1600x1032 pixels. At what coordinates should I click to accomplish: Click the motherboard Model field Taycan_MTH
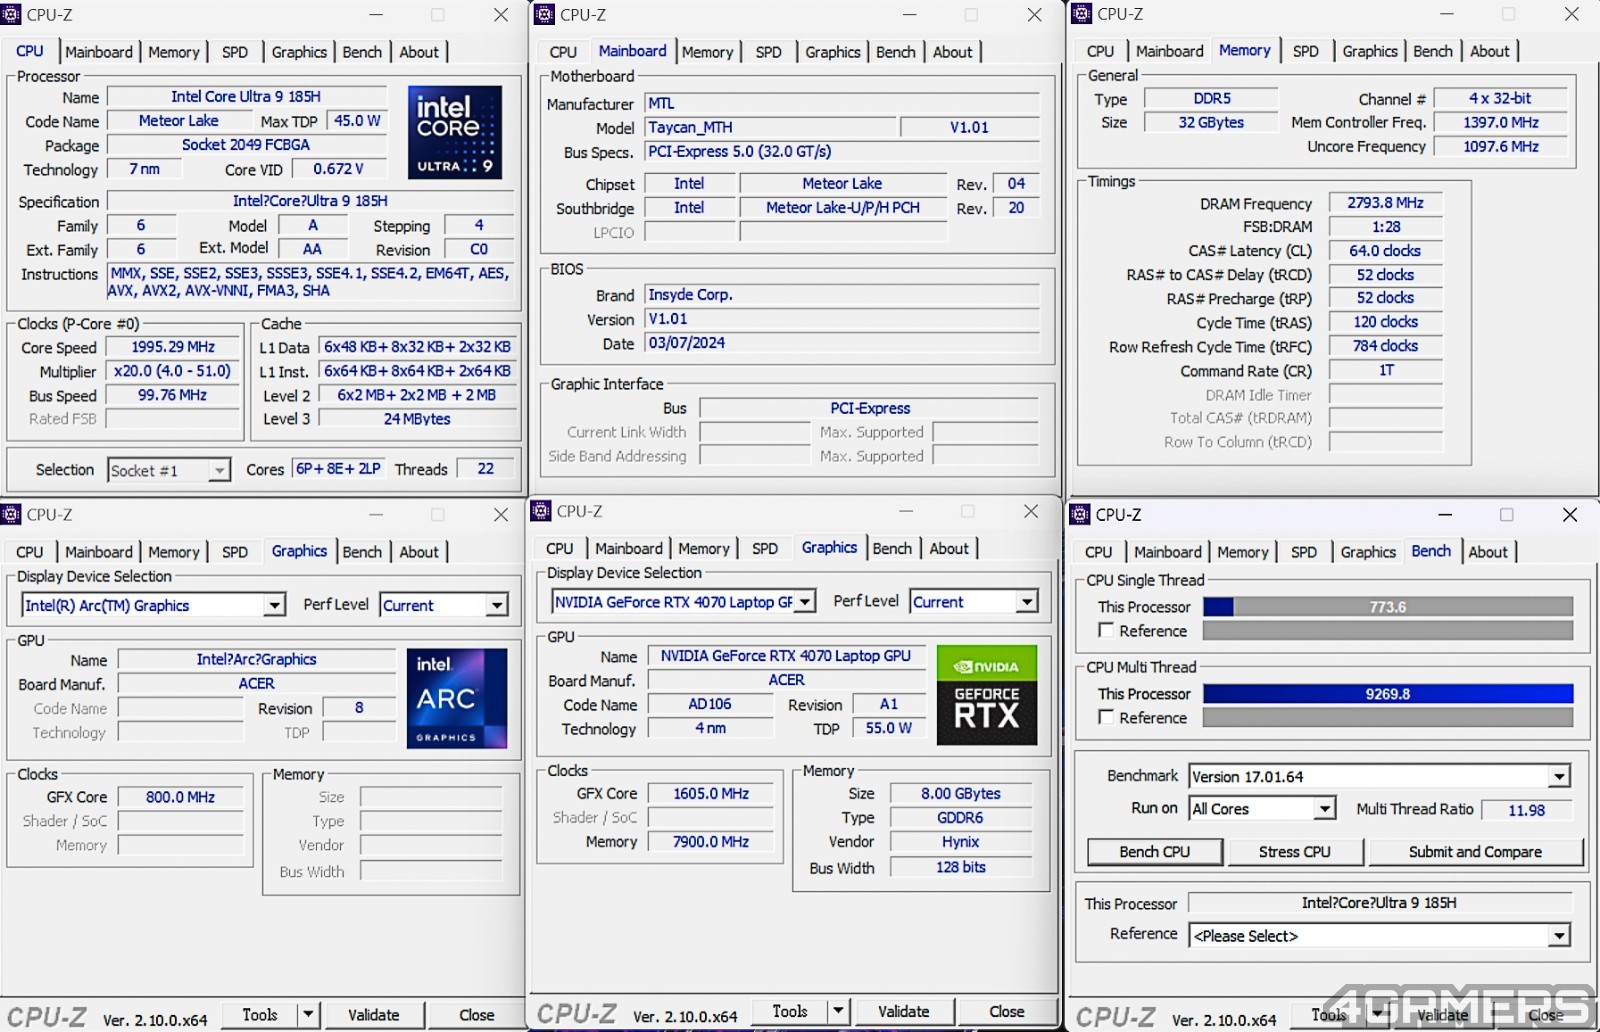click(x=769, y=127)
